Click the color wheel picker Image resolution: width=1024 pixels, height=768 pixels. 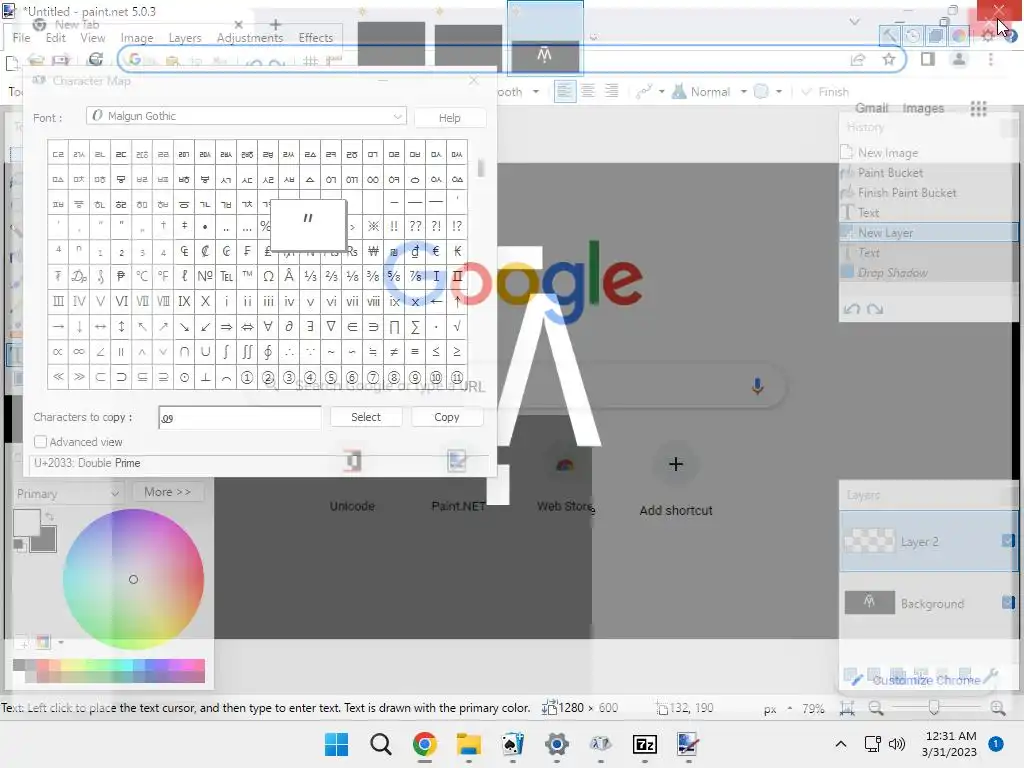coord(133,579)
